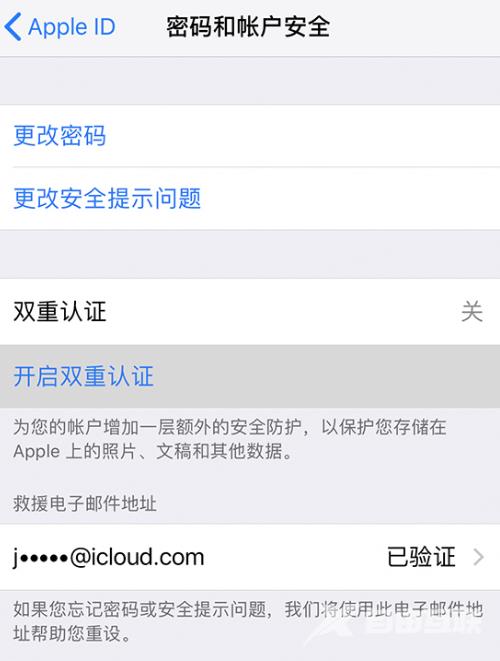Expand email details with right chevron
Viewport: 500px width, 661px height.
point(478,557)
